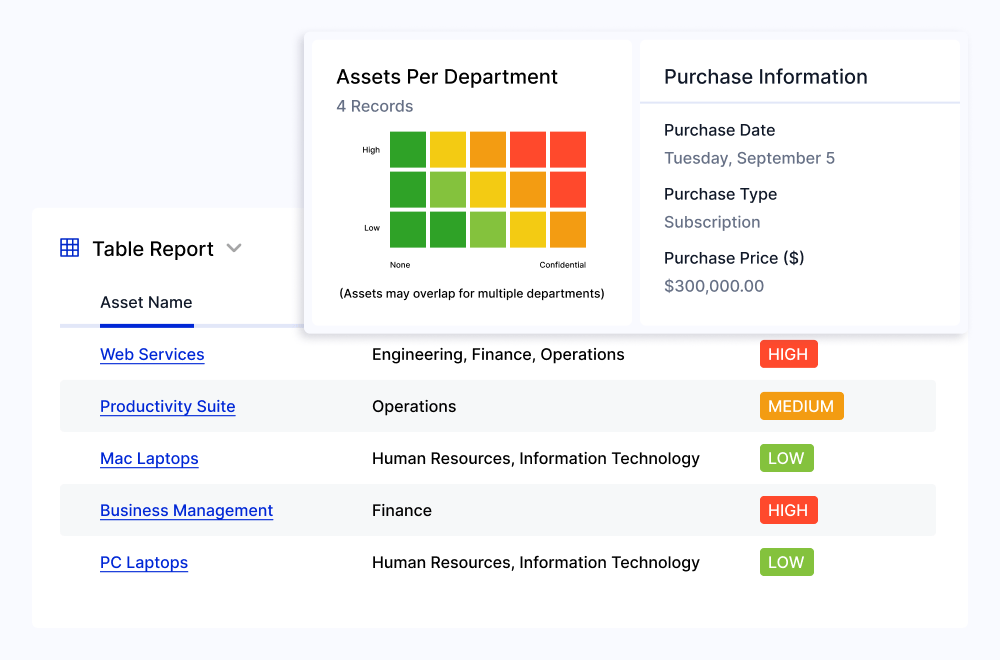Click the Confidential axis label on heatmap
Viewport: 1000px width, 660px height.
click(x=562, y=265)
